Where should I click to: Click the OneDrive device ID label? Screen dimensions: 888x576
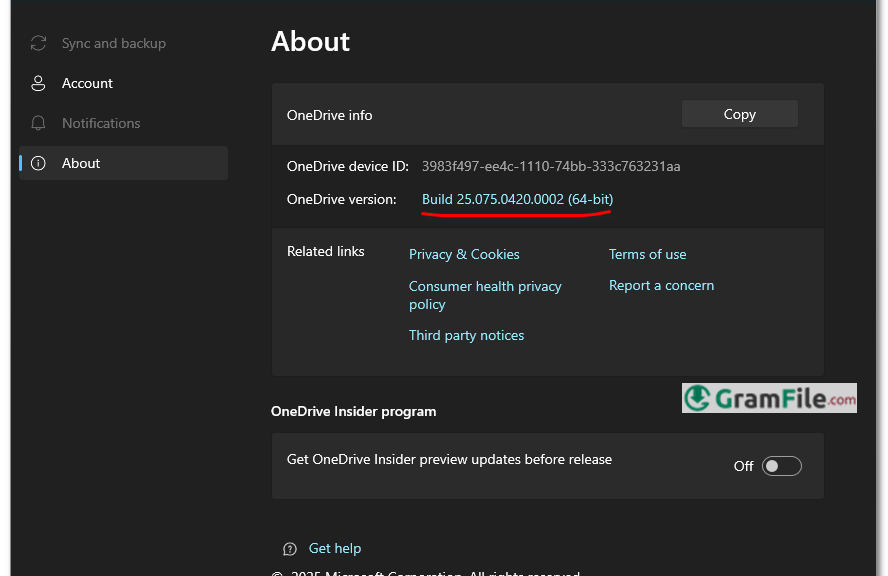pos(348,167)
